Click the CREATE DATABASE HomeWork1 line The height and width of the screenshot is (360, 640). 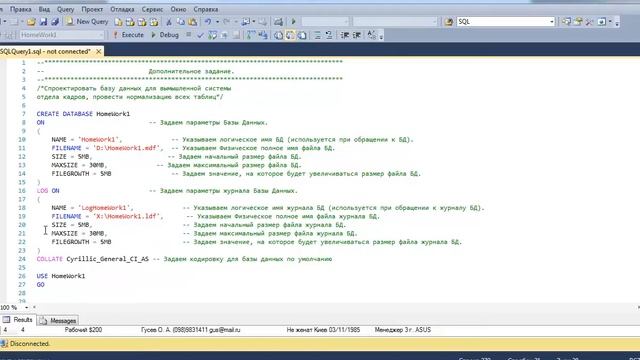click(83, 114)
